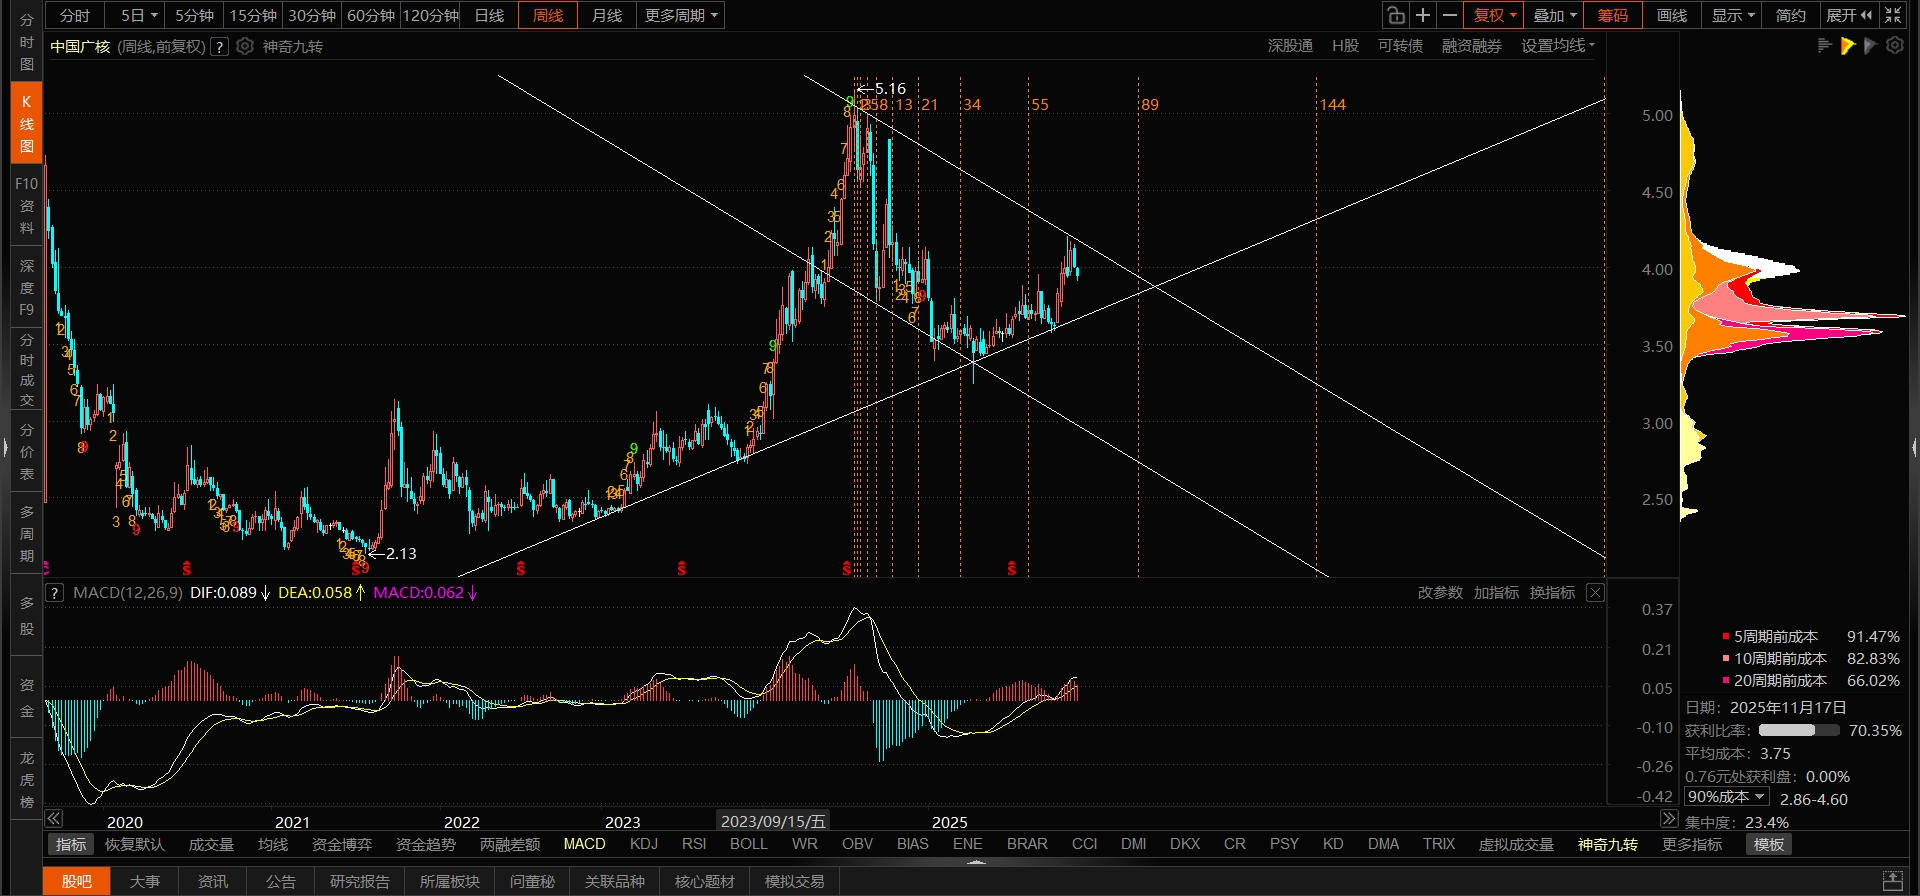The height and width of the screenshot is (896, 1920).
Task: Close the MACD indicator panel
Action: [x=1595, y=593]
